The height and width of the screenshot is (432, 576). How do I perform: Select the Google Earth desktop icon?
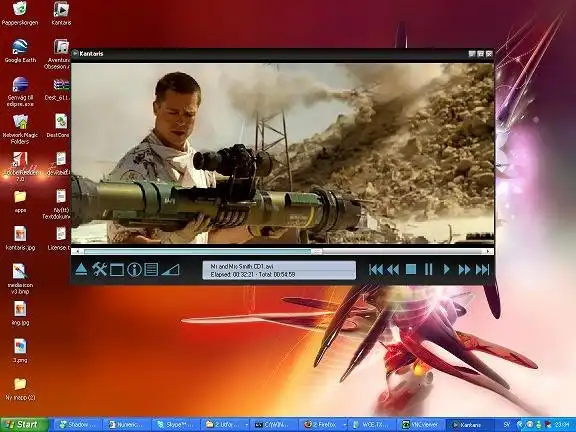coord(20,51)
